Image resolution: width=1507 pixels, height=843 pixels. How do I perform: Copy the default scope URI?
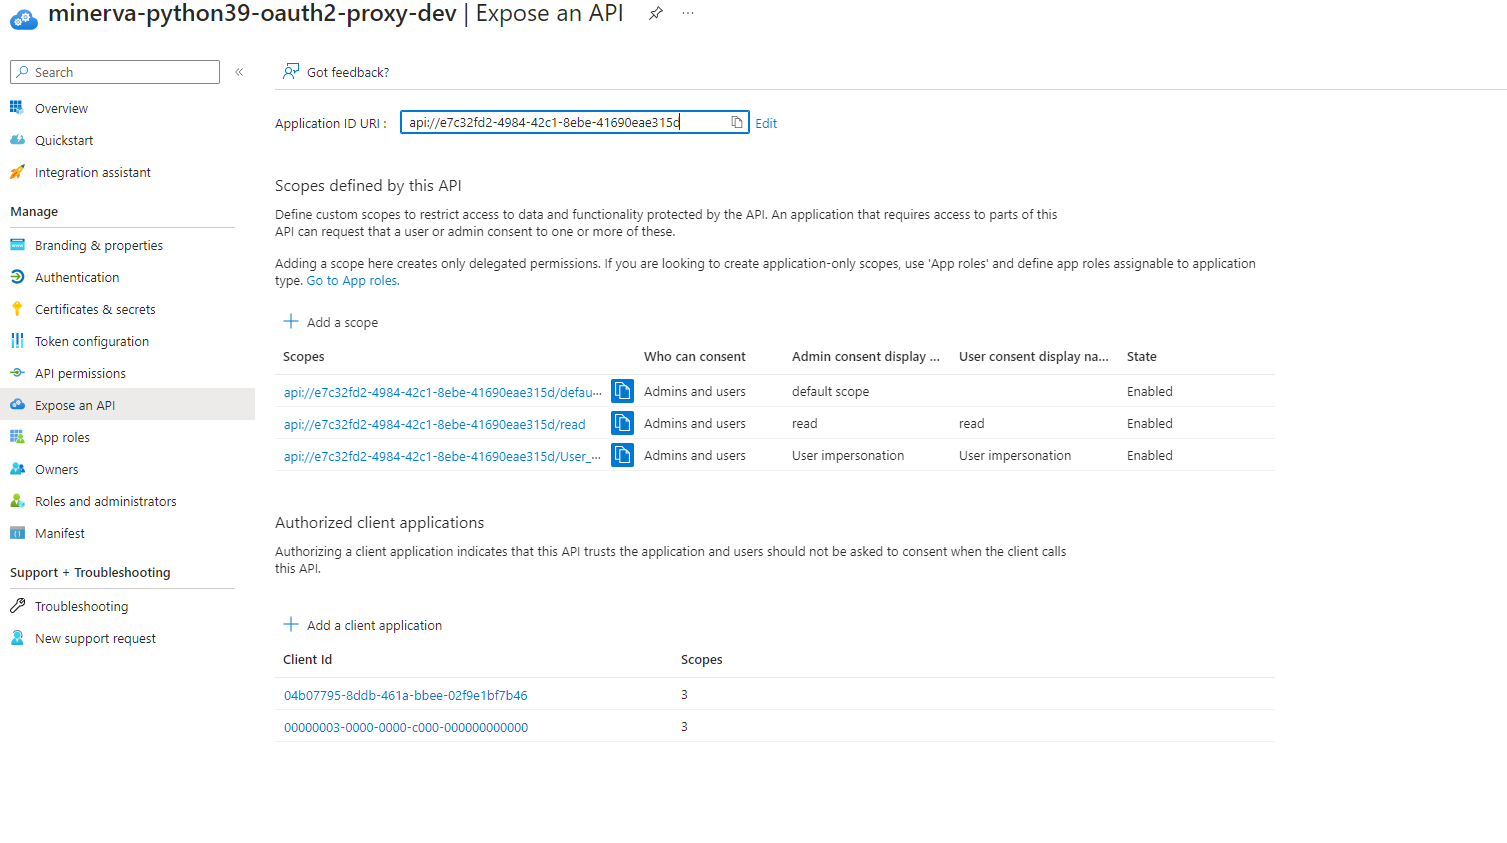tap(622, 391)
